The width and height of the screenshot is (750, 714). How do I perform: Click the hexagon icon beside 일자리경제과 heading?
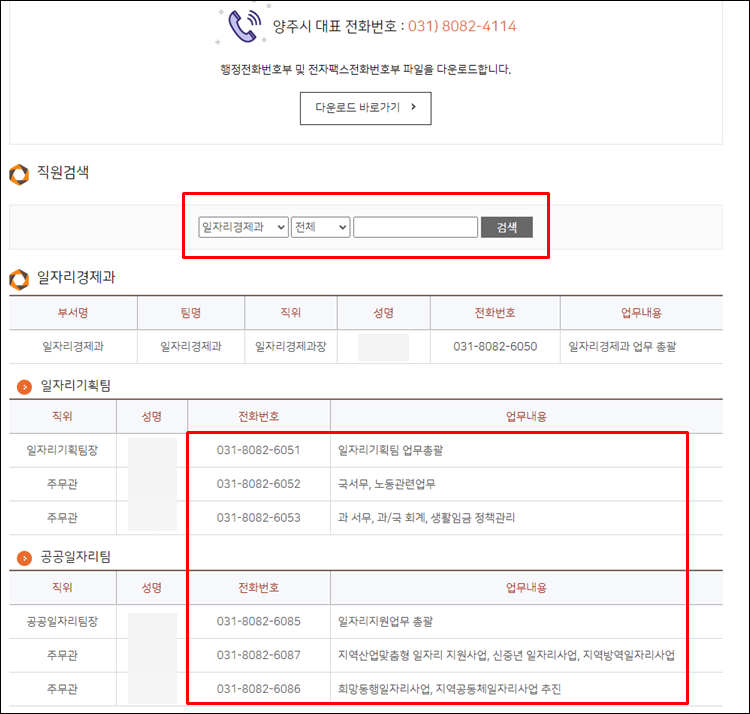19,279
